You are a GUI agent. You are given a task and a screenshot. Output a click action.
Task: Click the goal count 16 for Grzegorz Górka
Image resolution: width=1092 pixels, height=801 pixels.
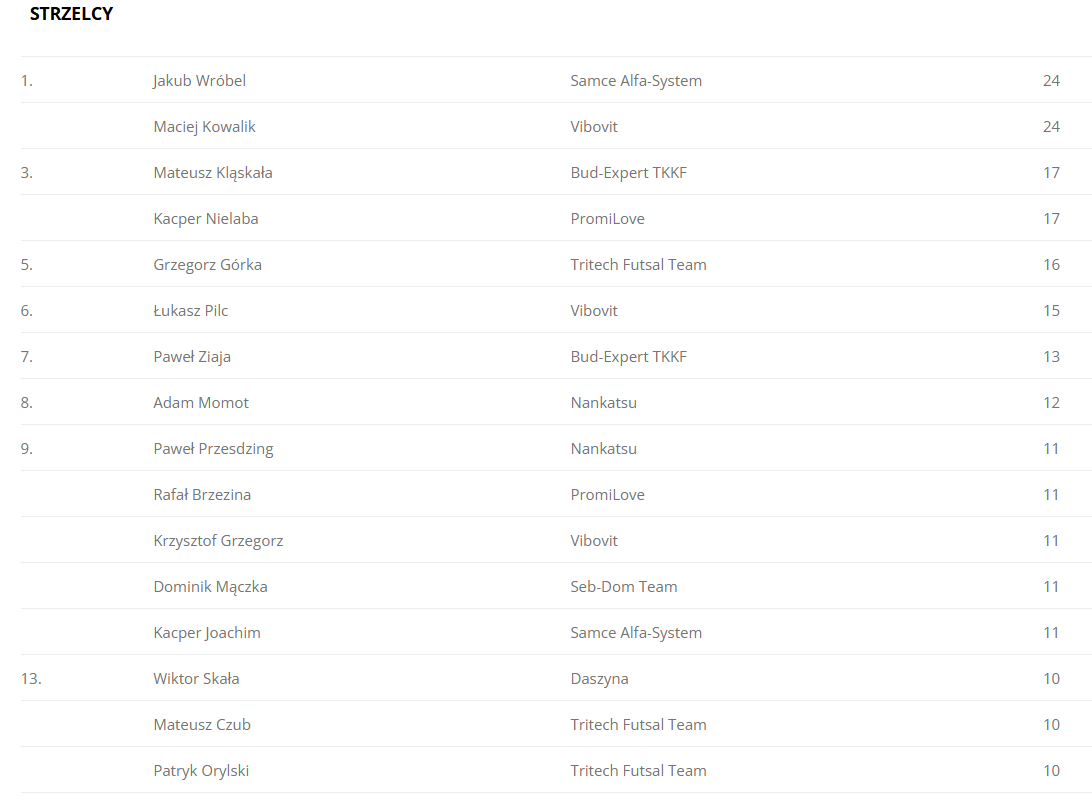(1050, 265)
